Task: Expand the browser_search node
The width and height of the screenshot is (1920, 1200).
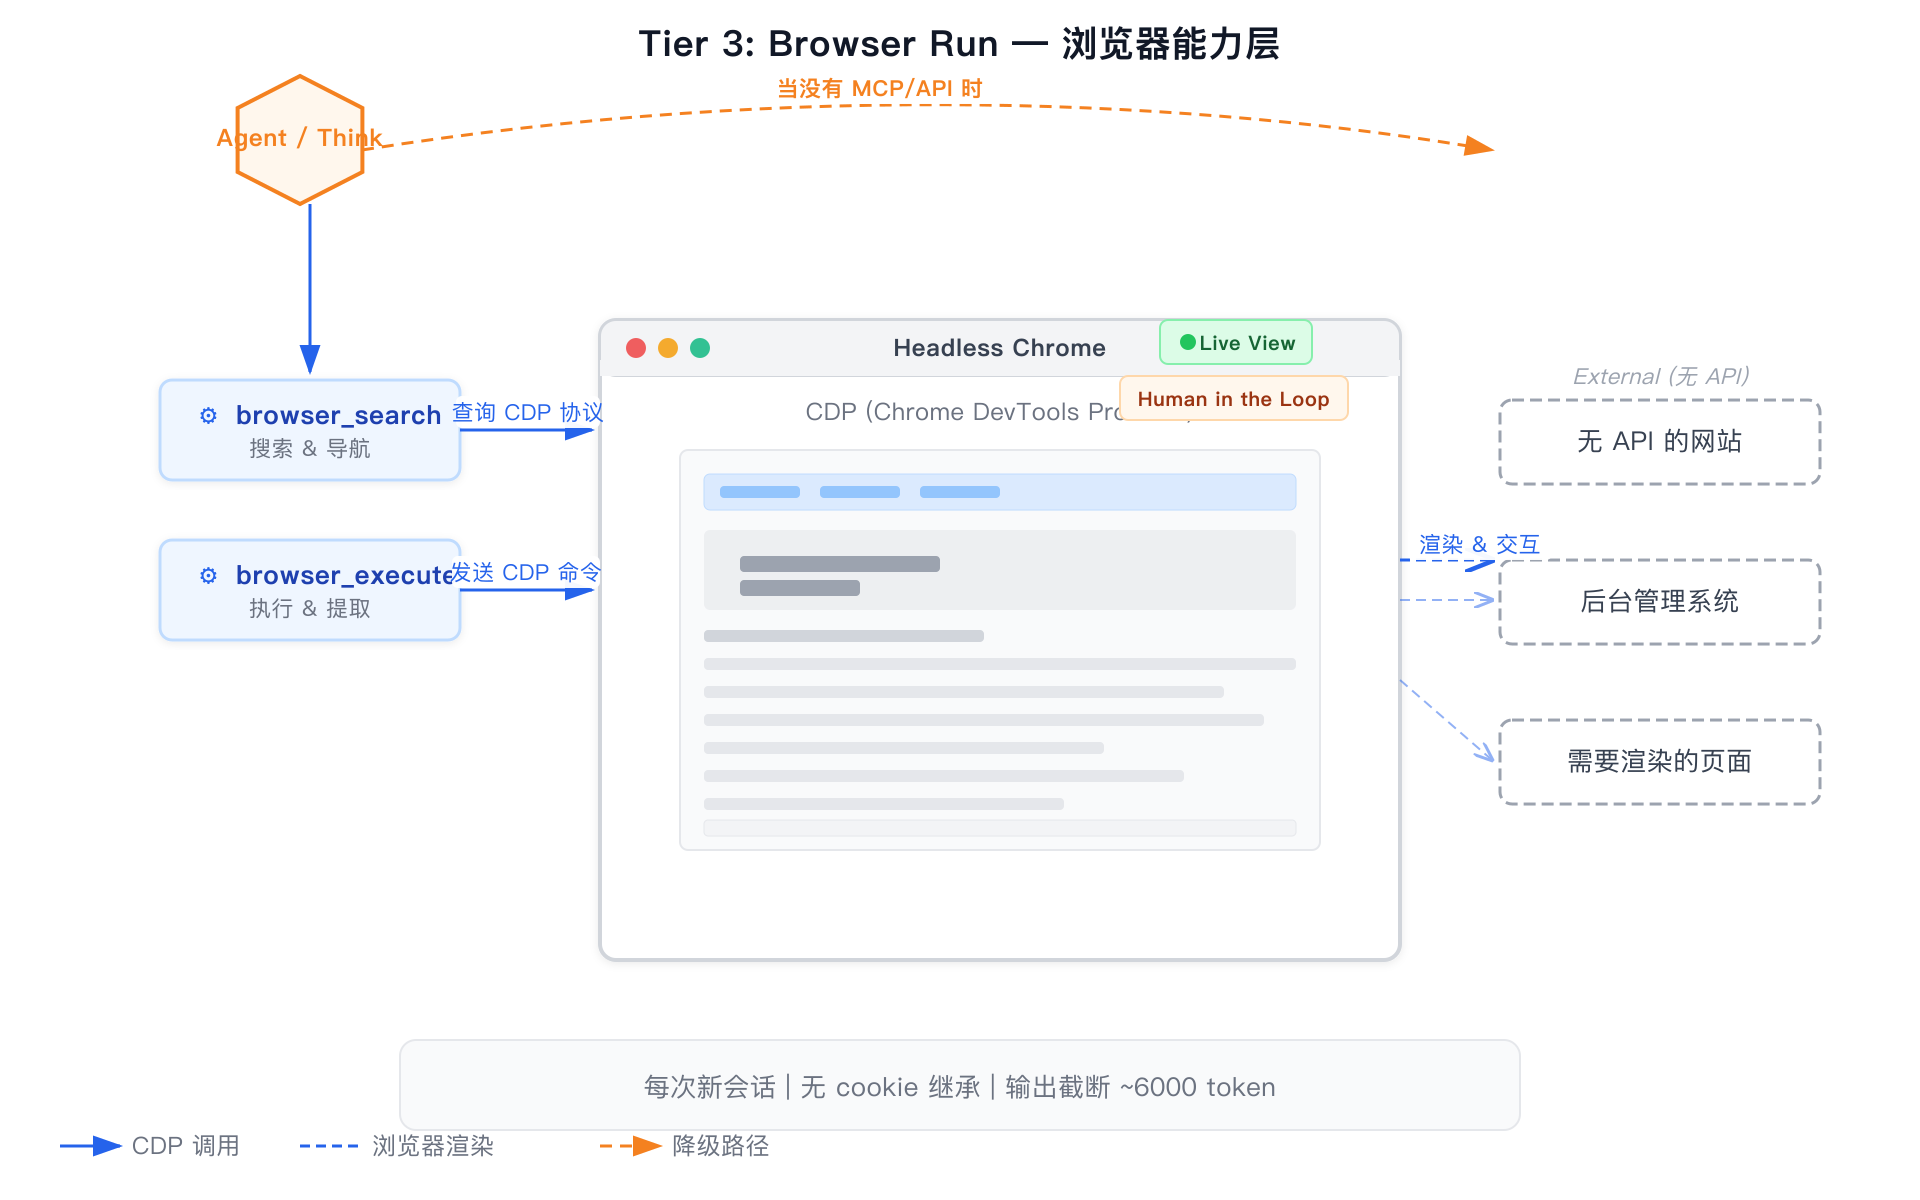Action: (x=310, y=430)
